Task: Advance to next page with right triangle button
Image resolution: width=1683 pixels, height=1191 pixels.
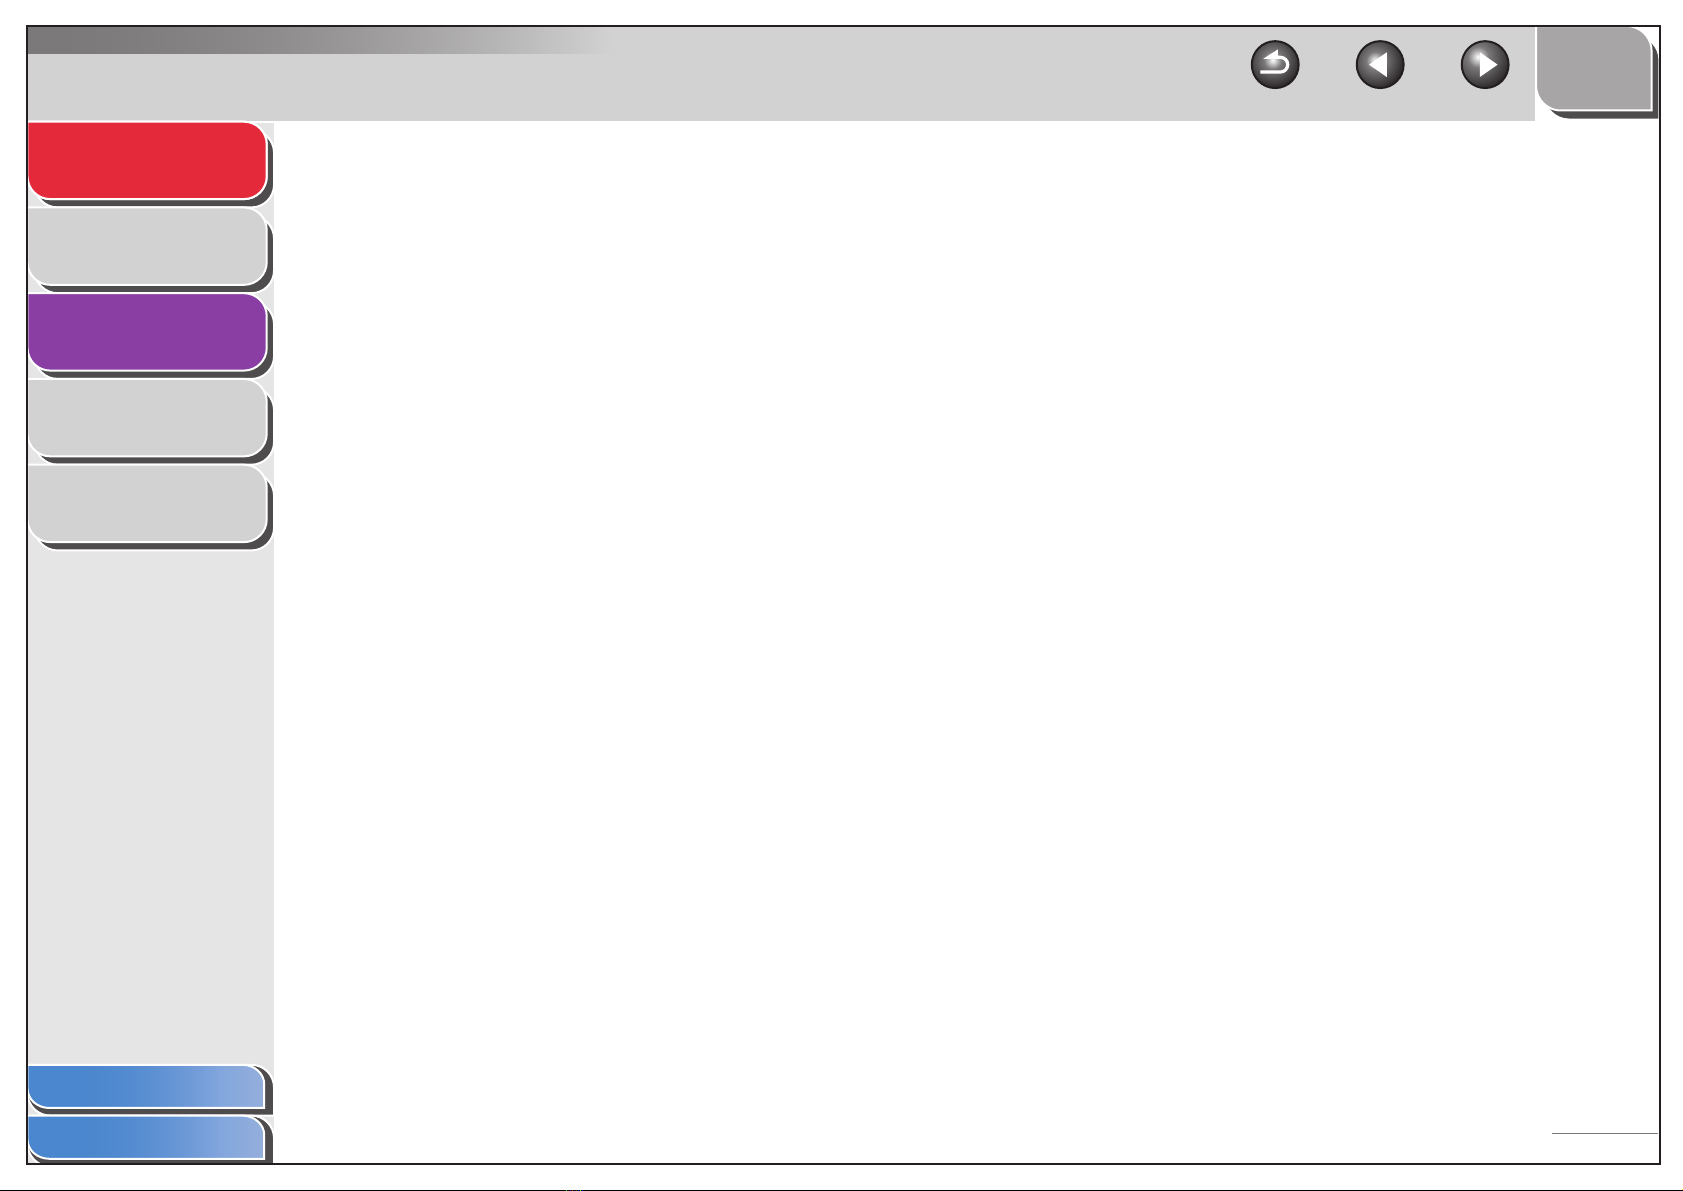Action: tap(1485, 66)
